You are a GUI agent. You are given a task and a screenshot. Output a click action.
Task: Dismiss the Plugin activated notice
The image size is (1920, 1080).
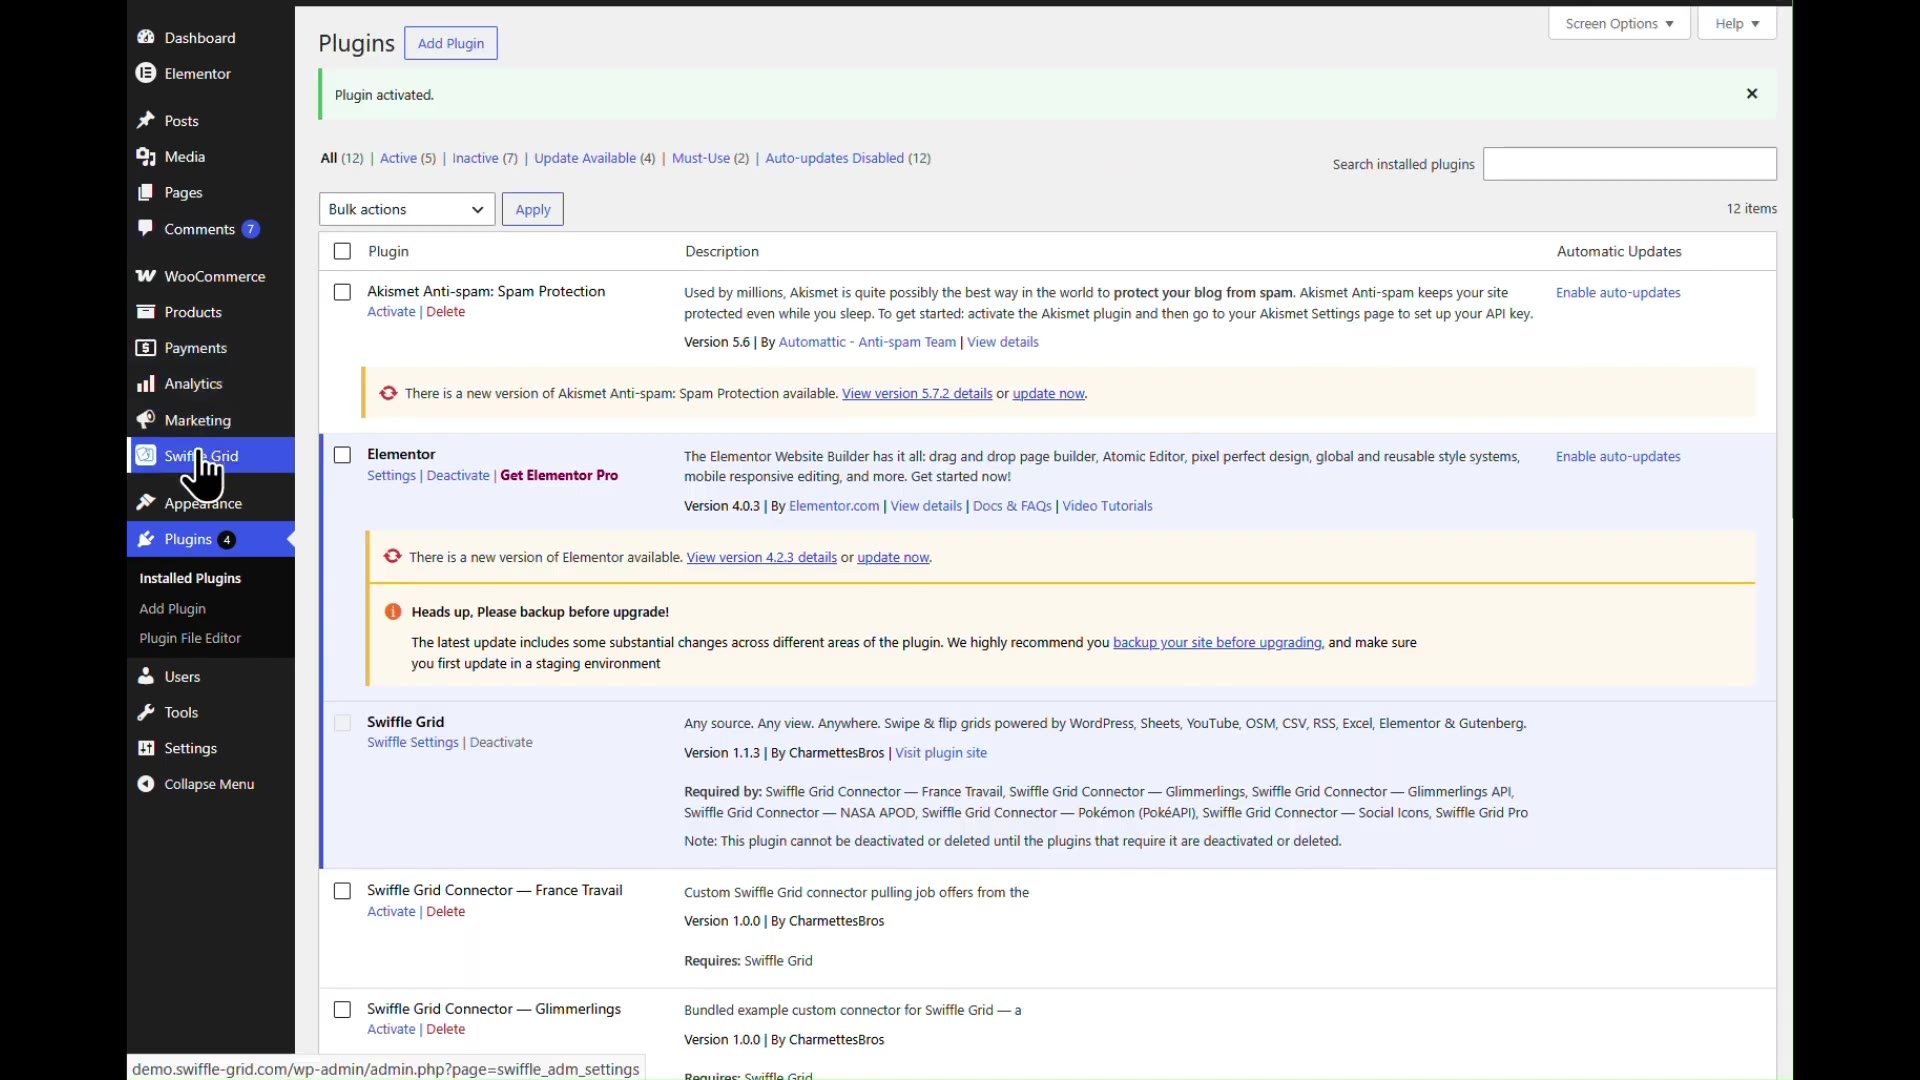pyautogui.click(x=1752, y=94)
